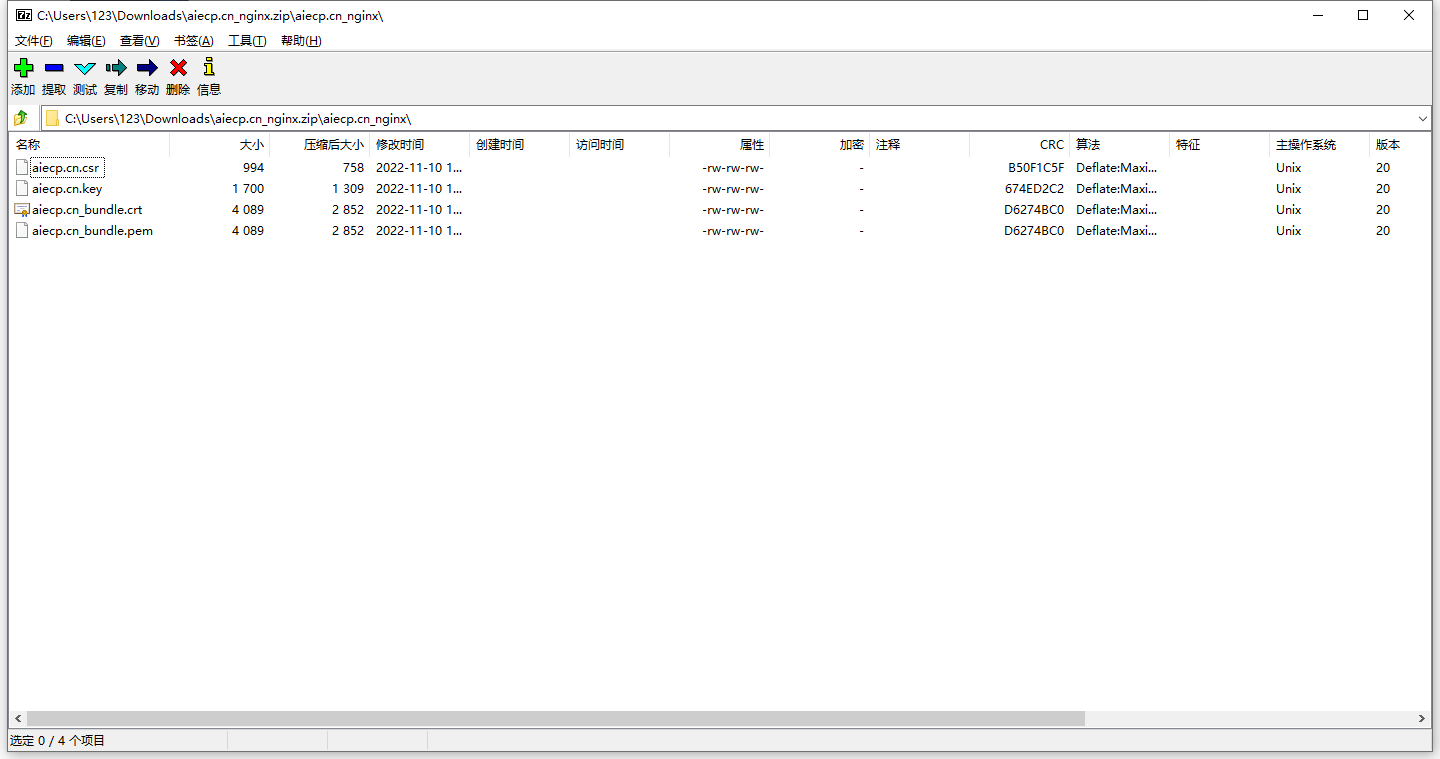
Task: Sort by Version (版本) column header
Action: (1400, 145)
